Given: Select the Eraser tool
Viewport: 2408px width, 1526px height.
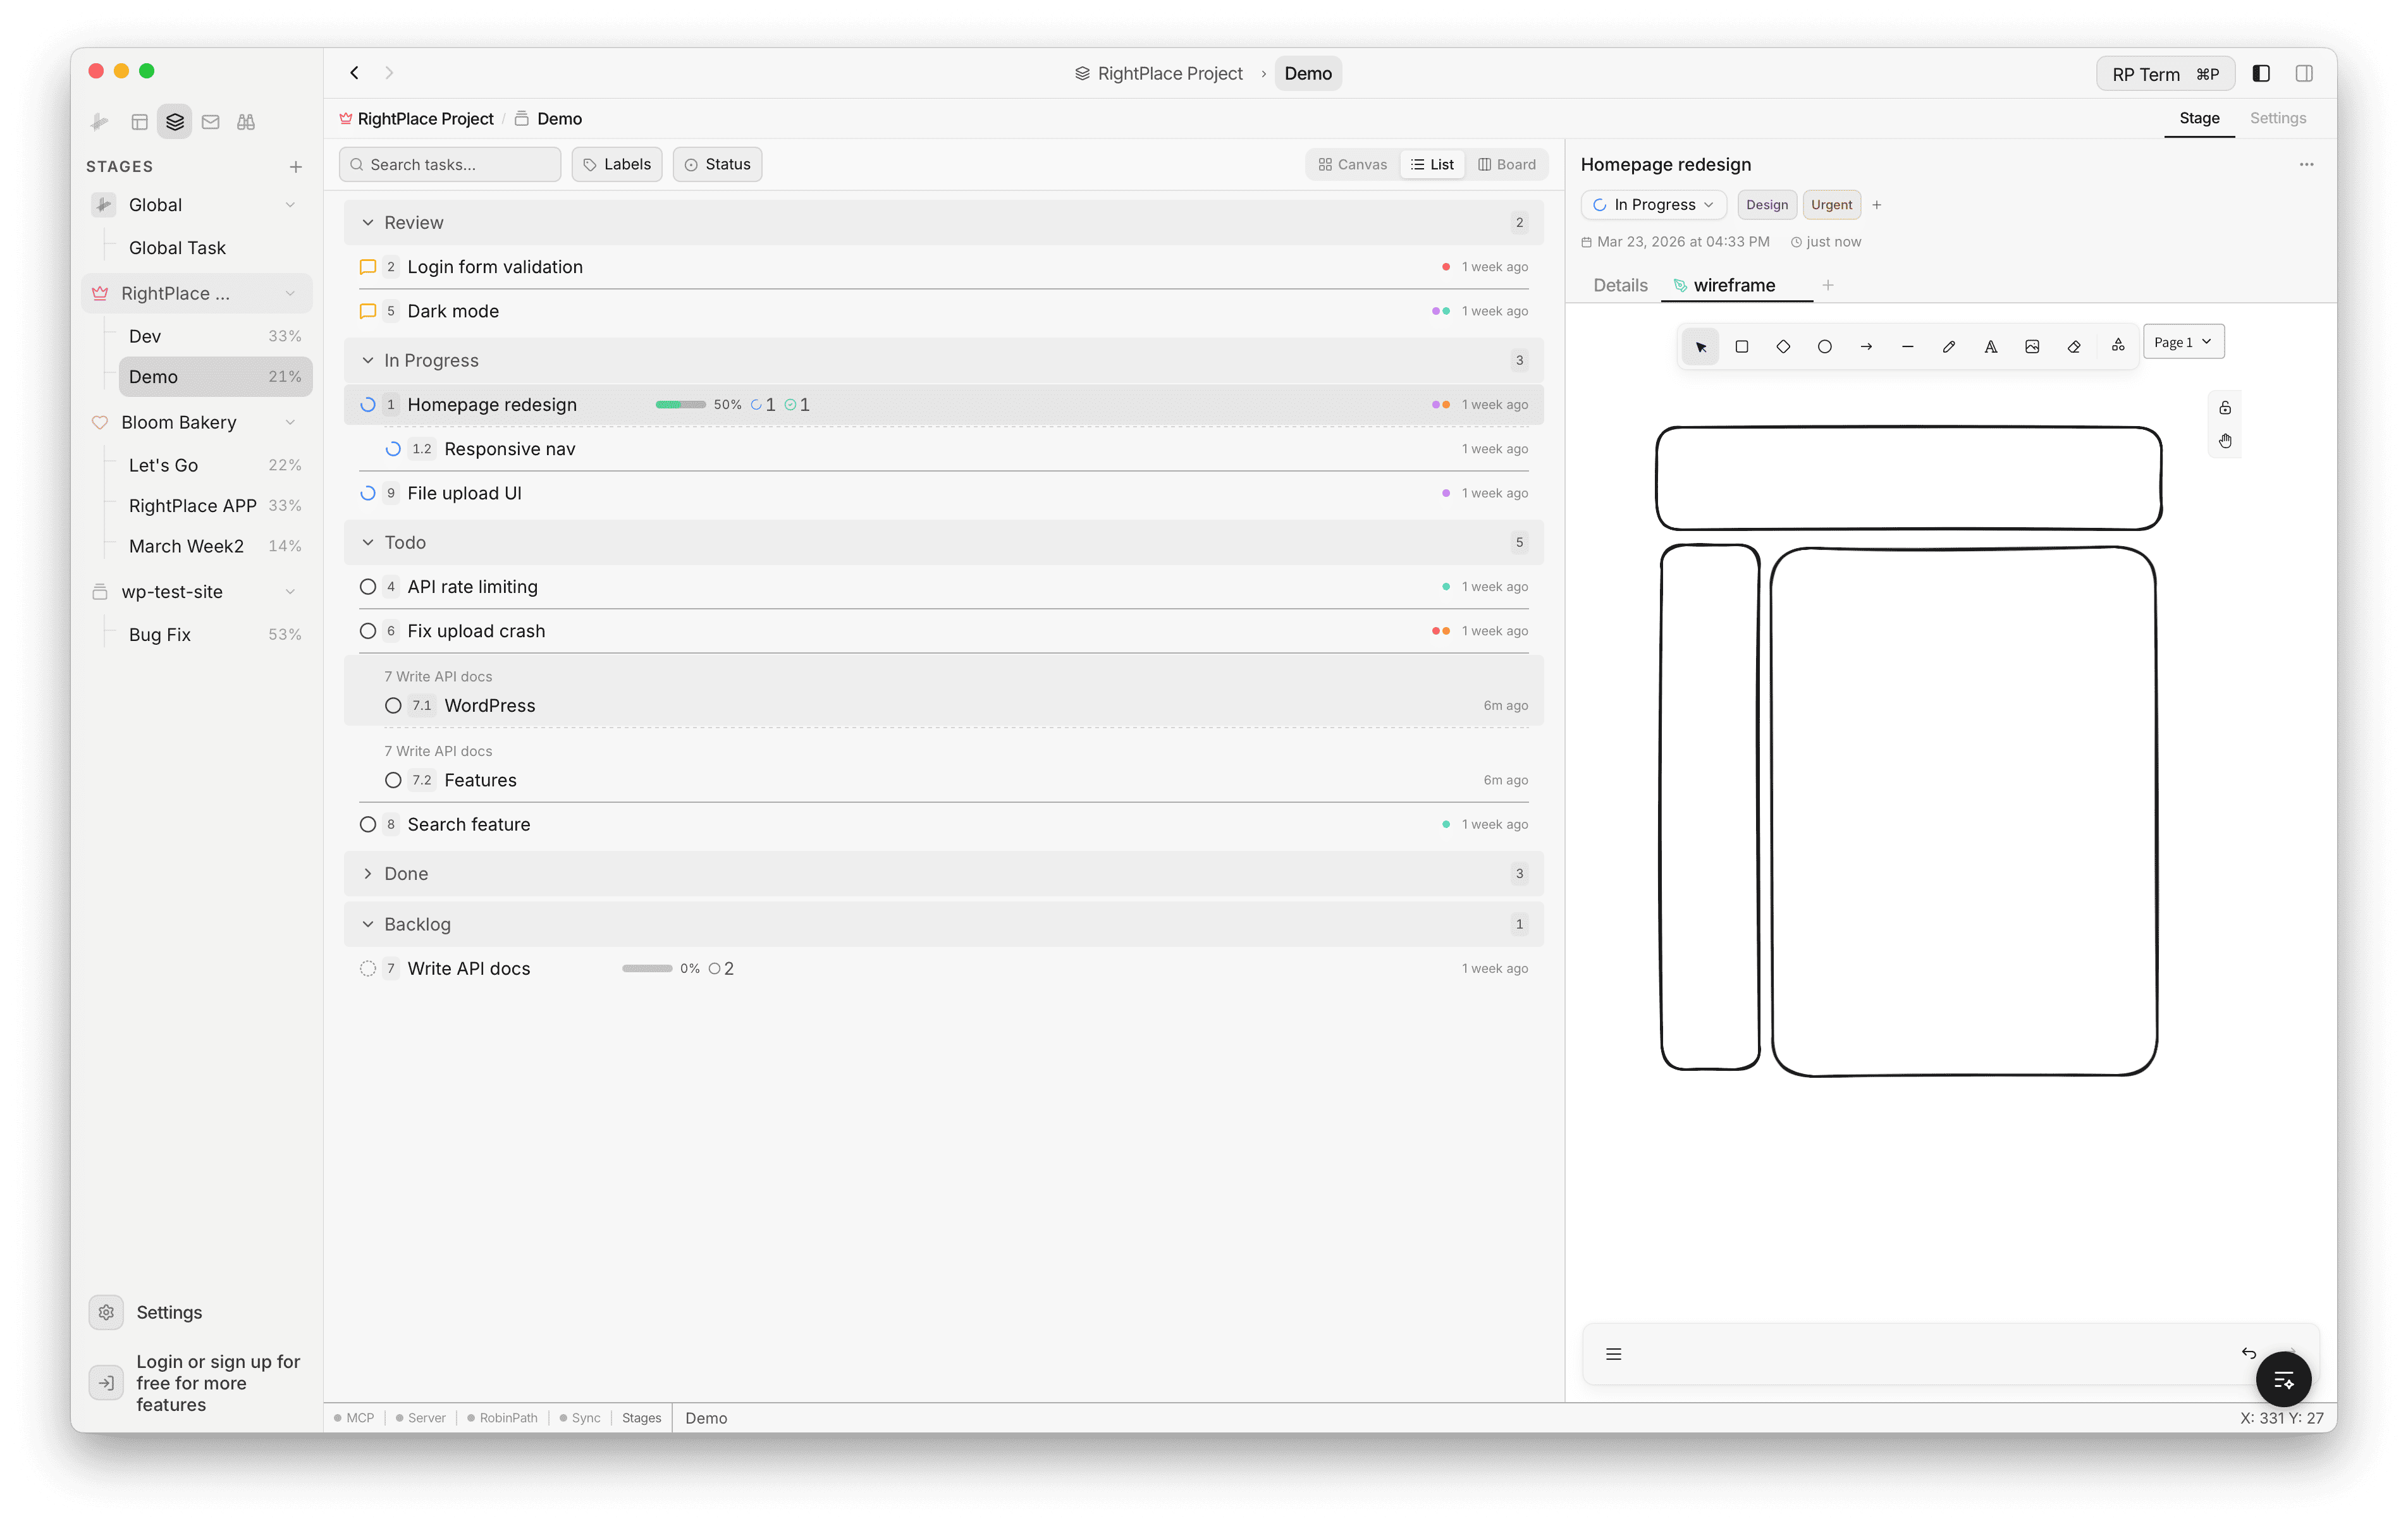Looking at the screenshot, I should click(x=2074, y=346).
